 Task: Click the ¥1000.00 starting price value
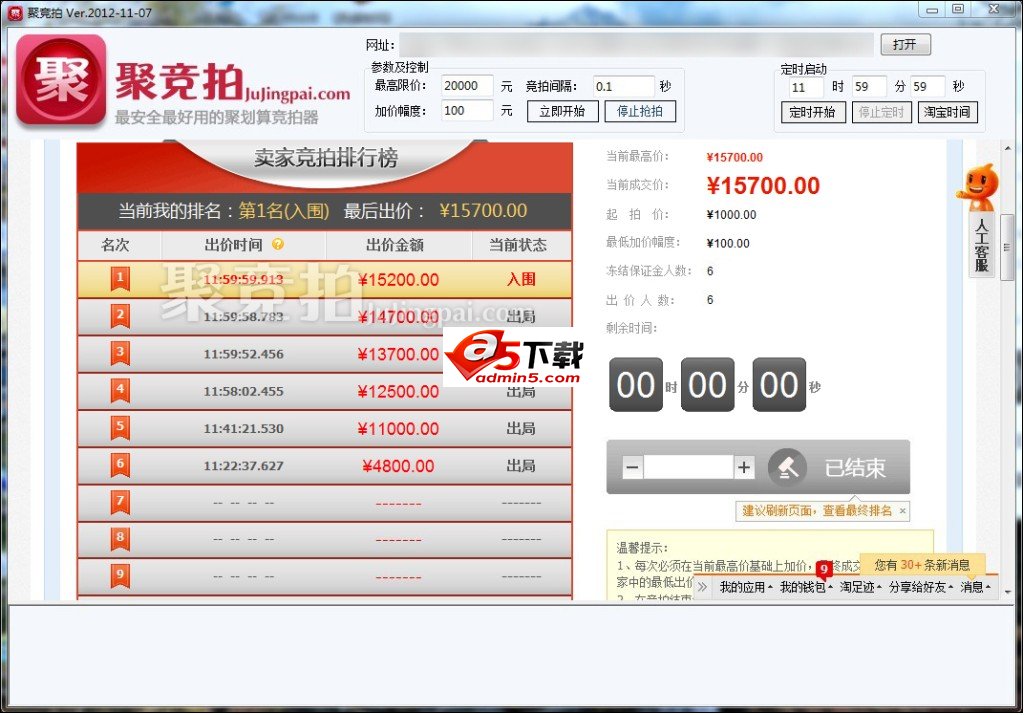point(733,215)
